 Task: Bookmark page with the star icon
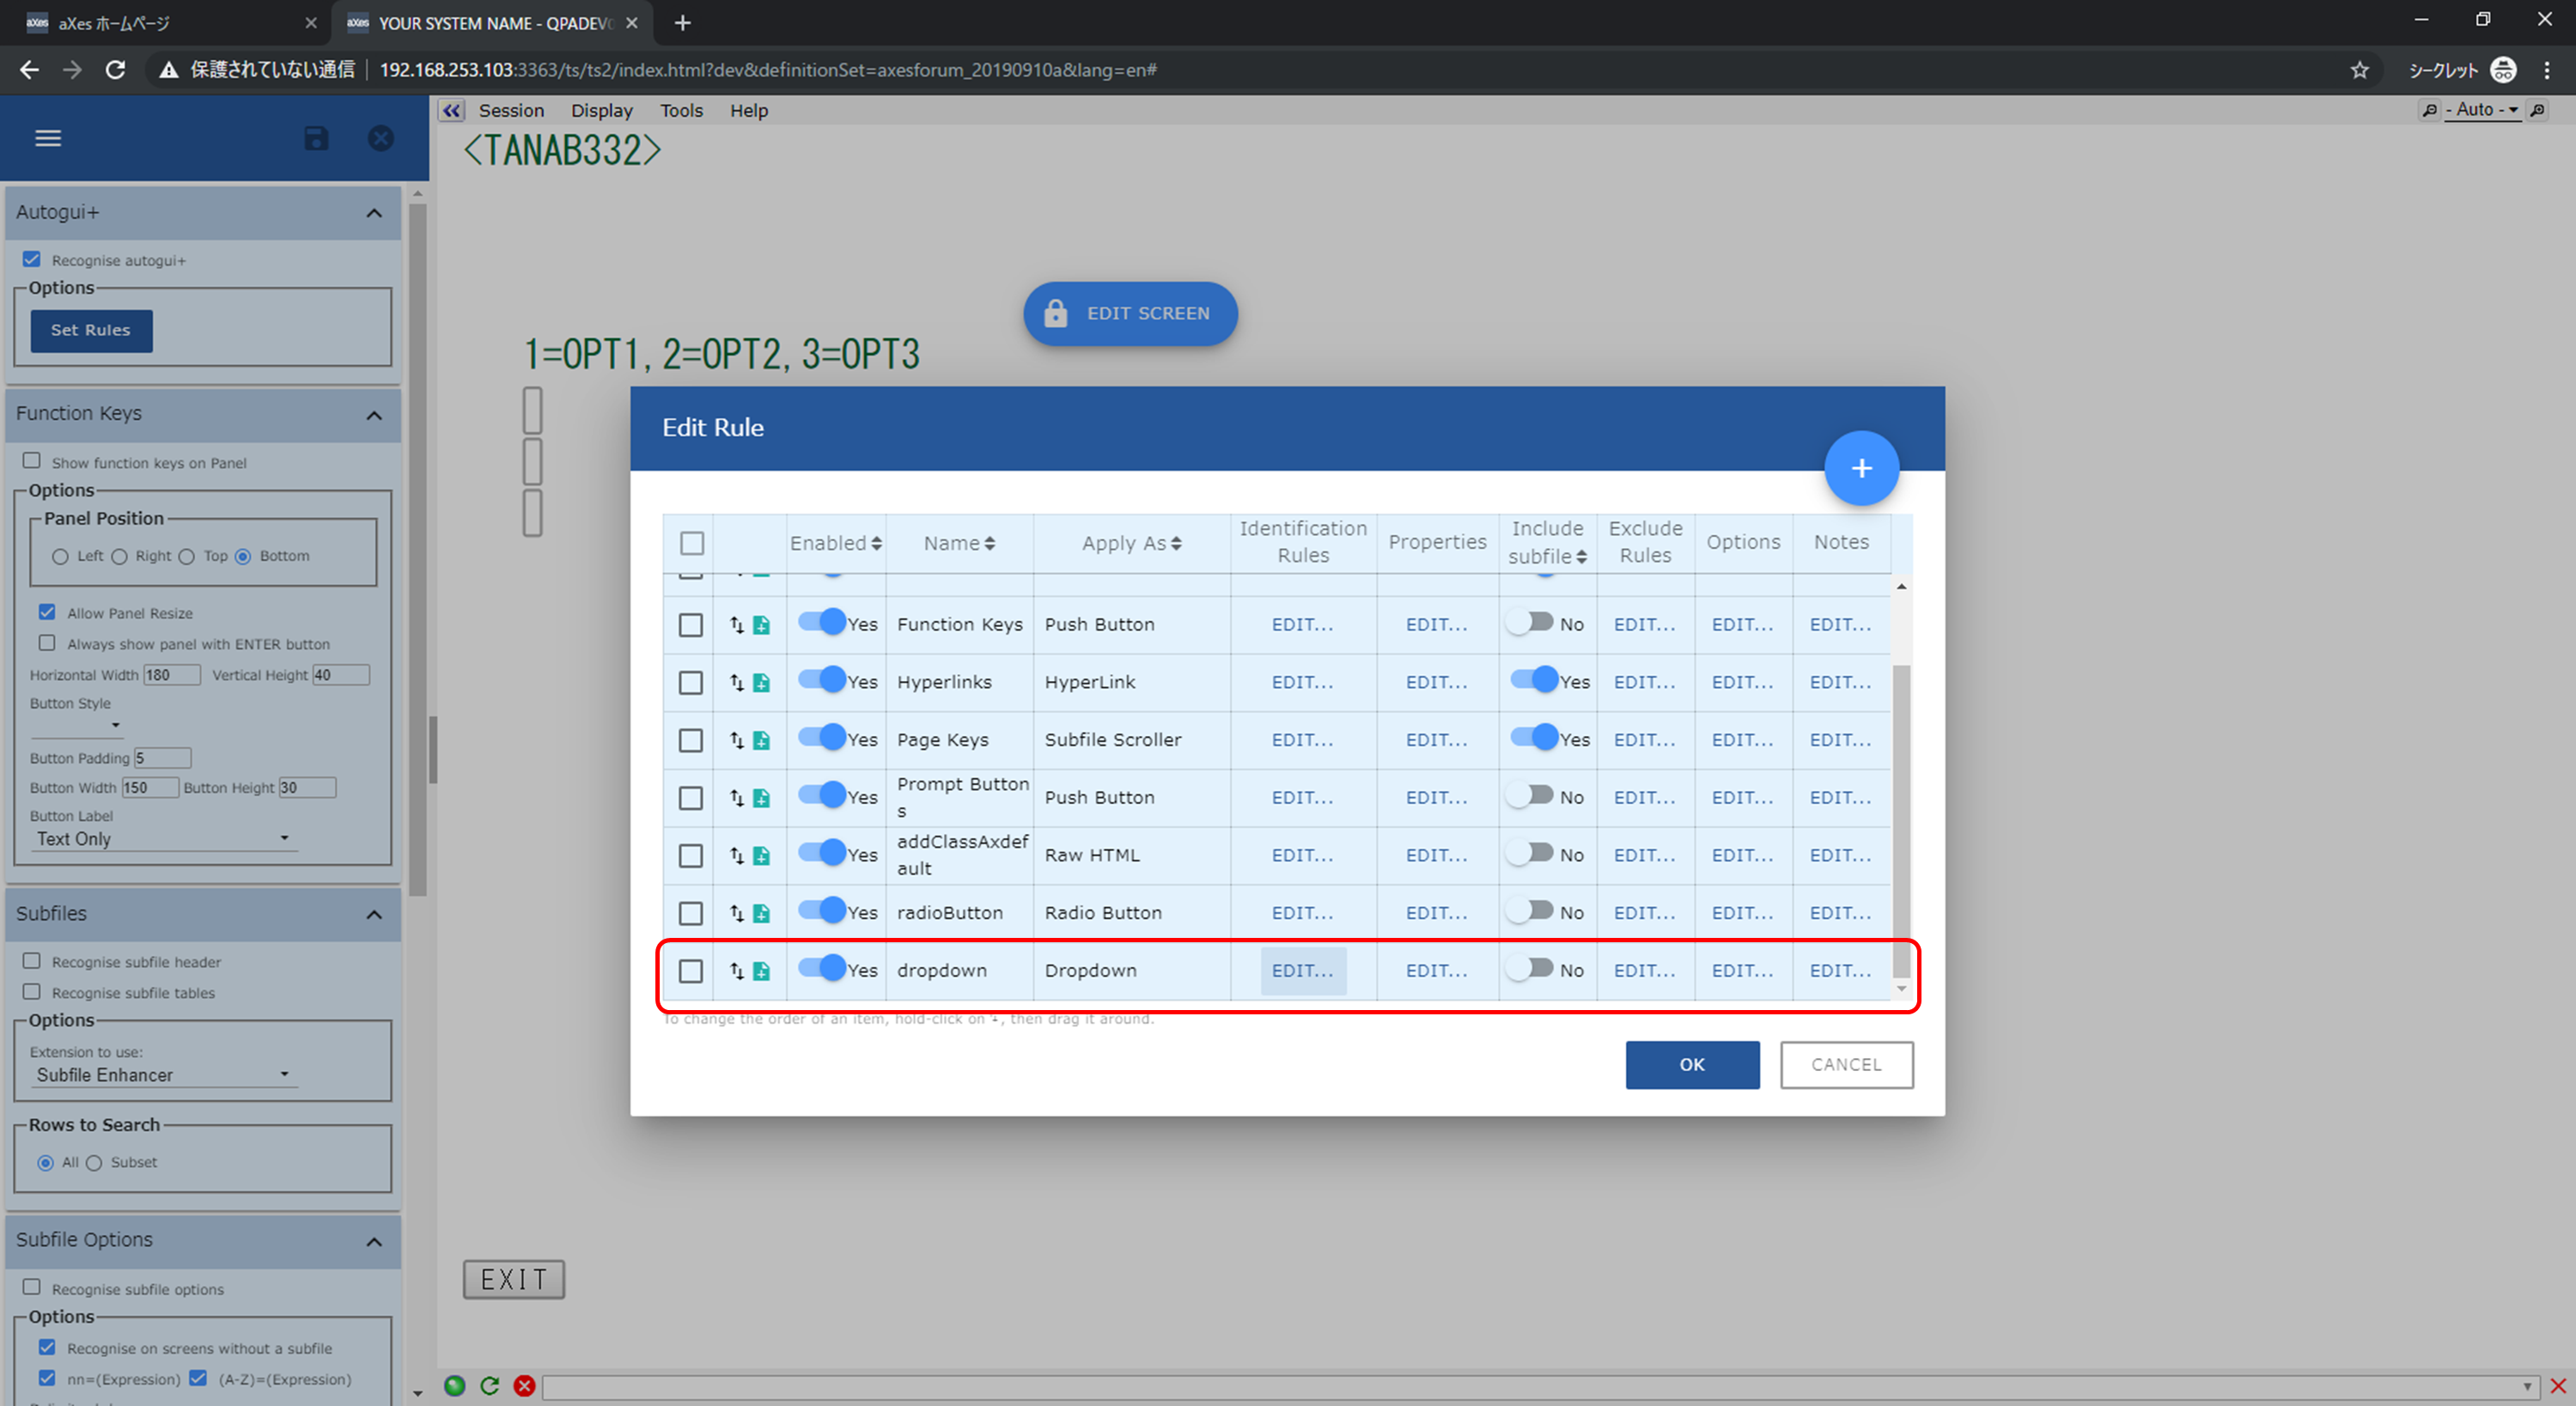point(2360,70)
